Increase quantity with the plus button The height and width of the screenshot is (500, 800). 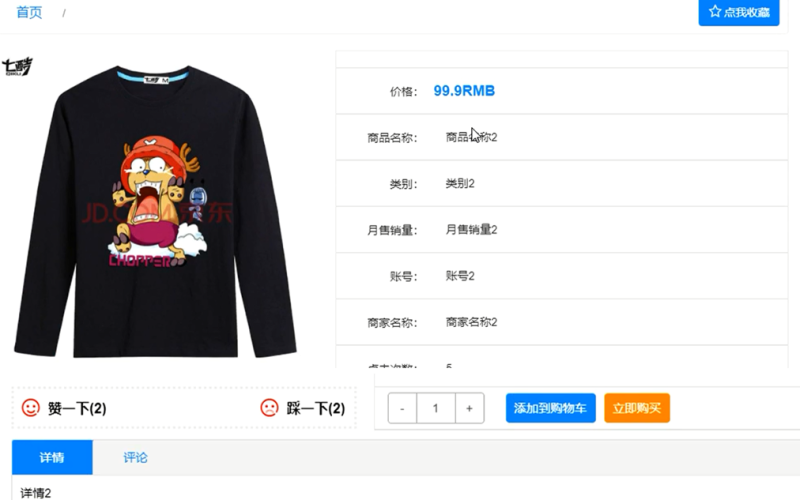[469, 408]
